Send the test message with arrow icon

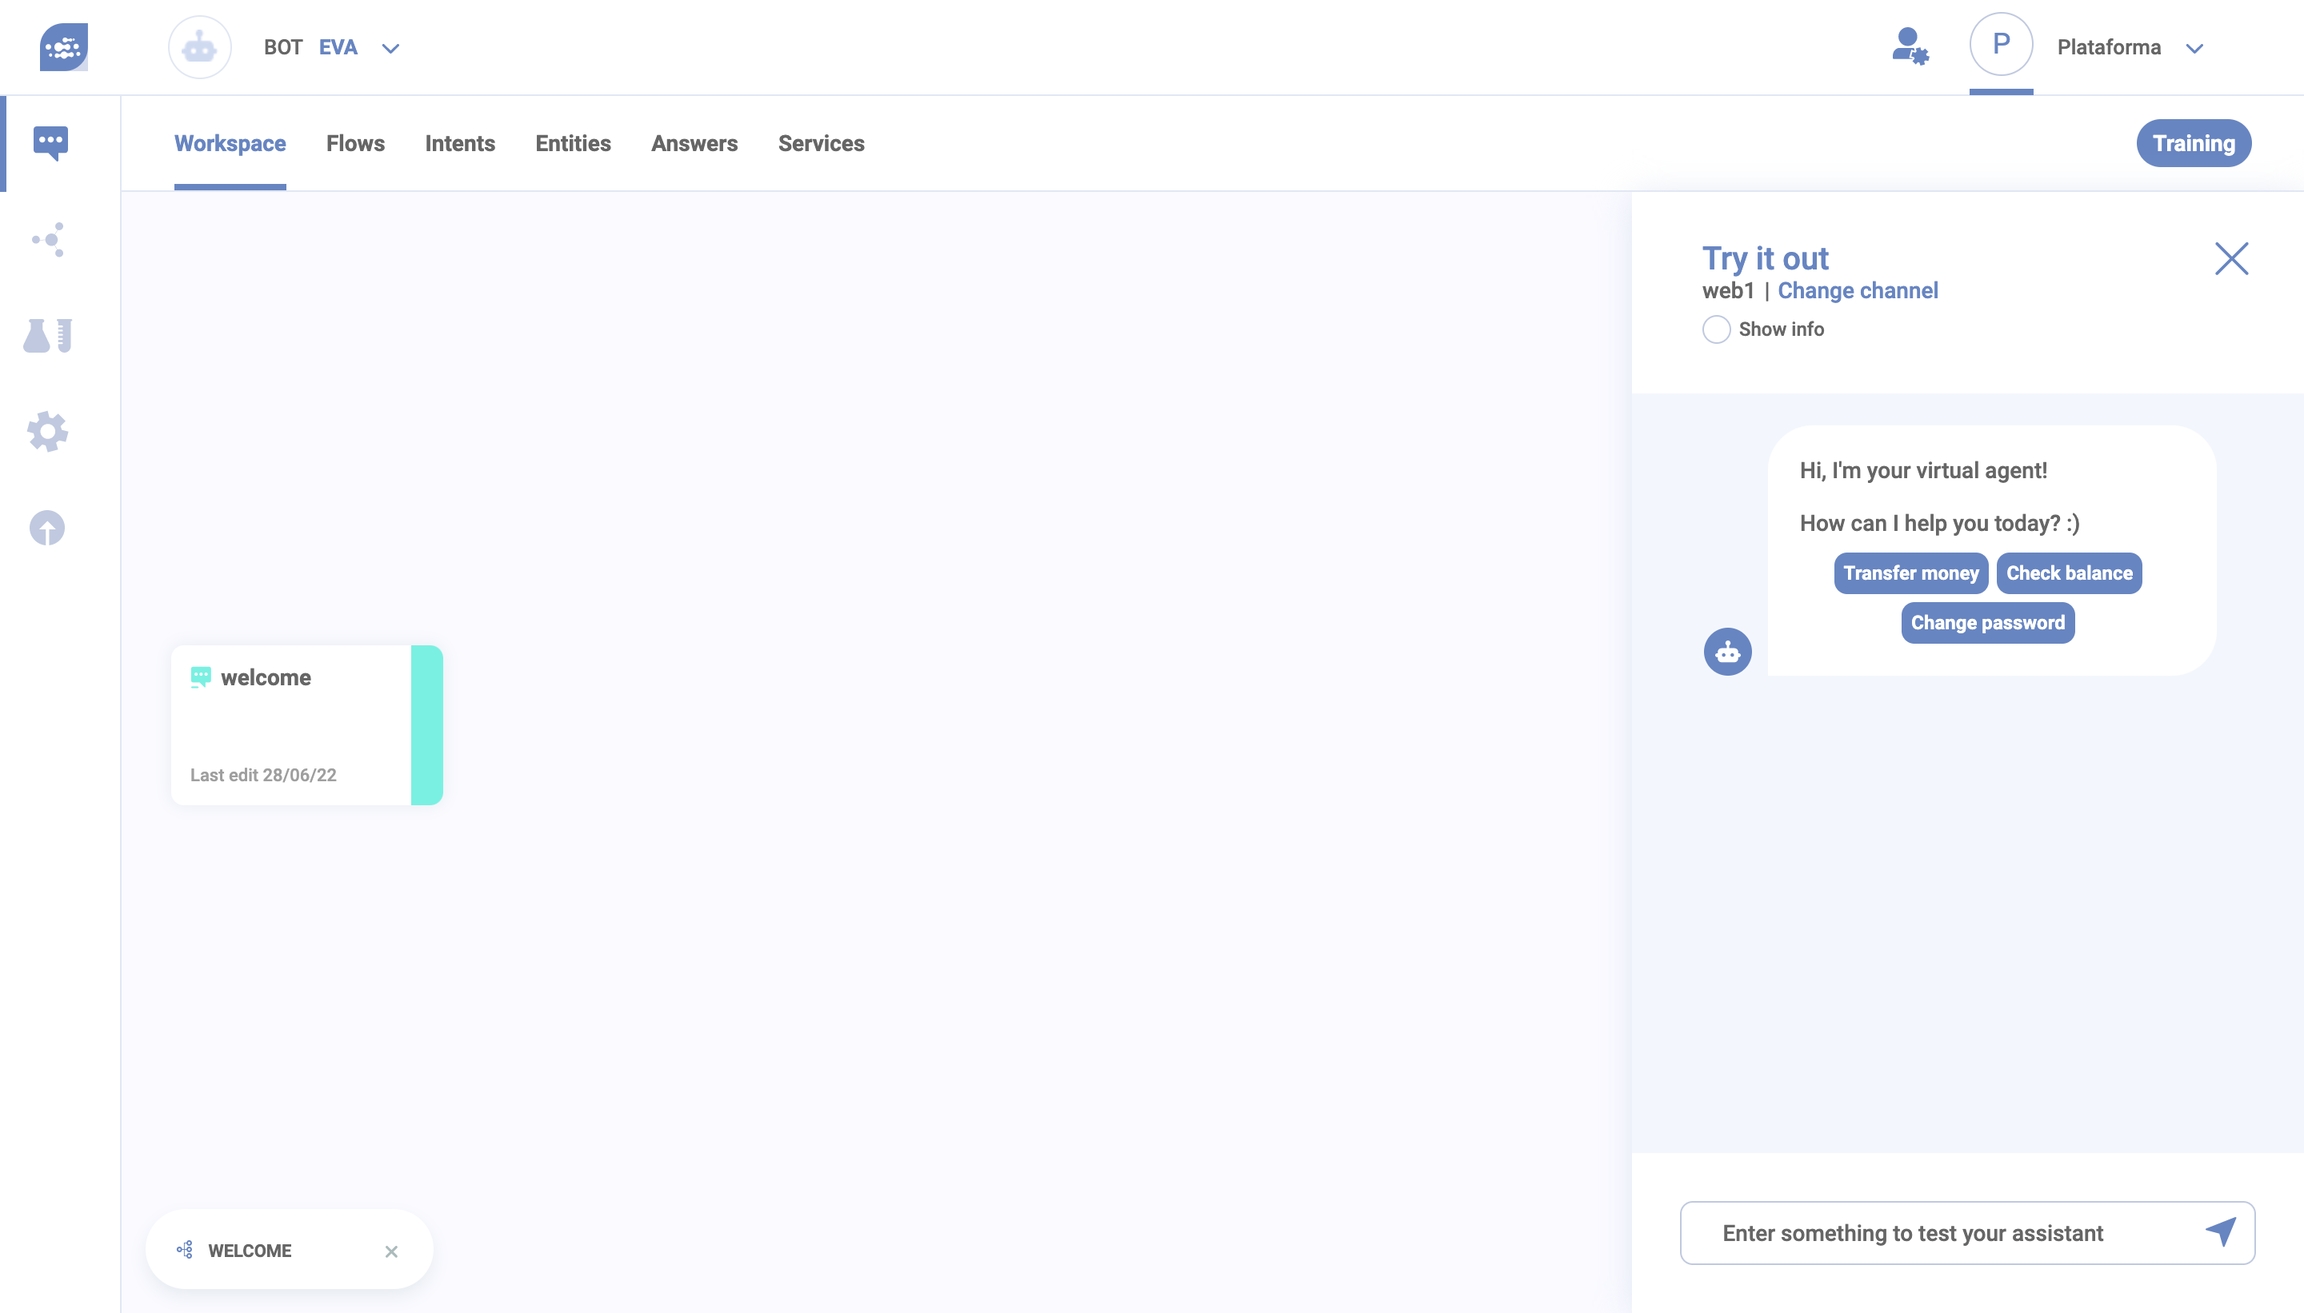pos(2220,1232)
